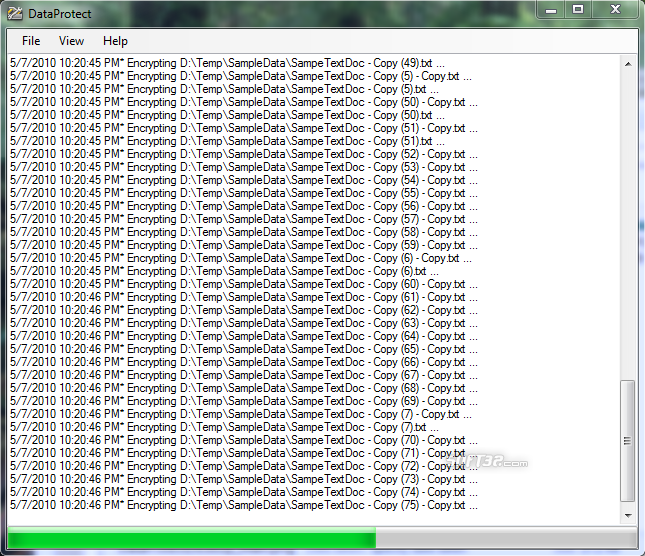Select log line for Copy (74) - Copy.txt
Screen dimensions: 645x556
(x=244, y=493)
